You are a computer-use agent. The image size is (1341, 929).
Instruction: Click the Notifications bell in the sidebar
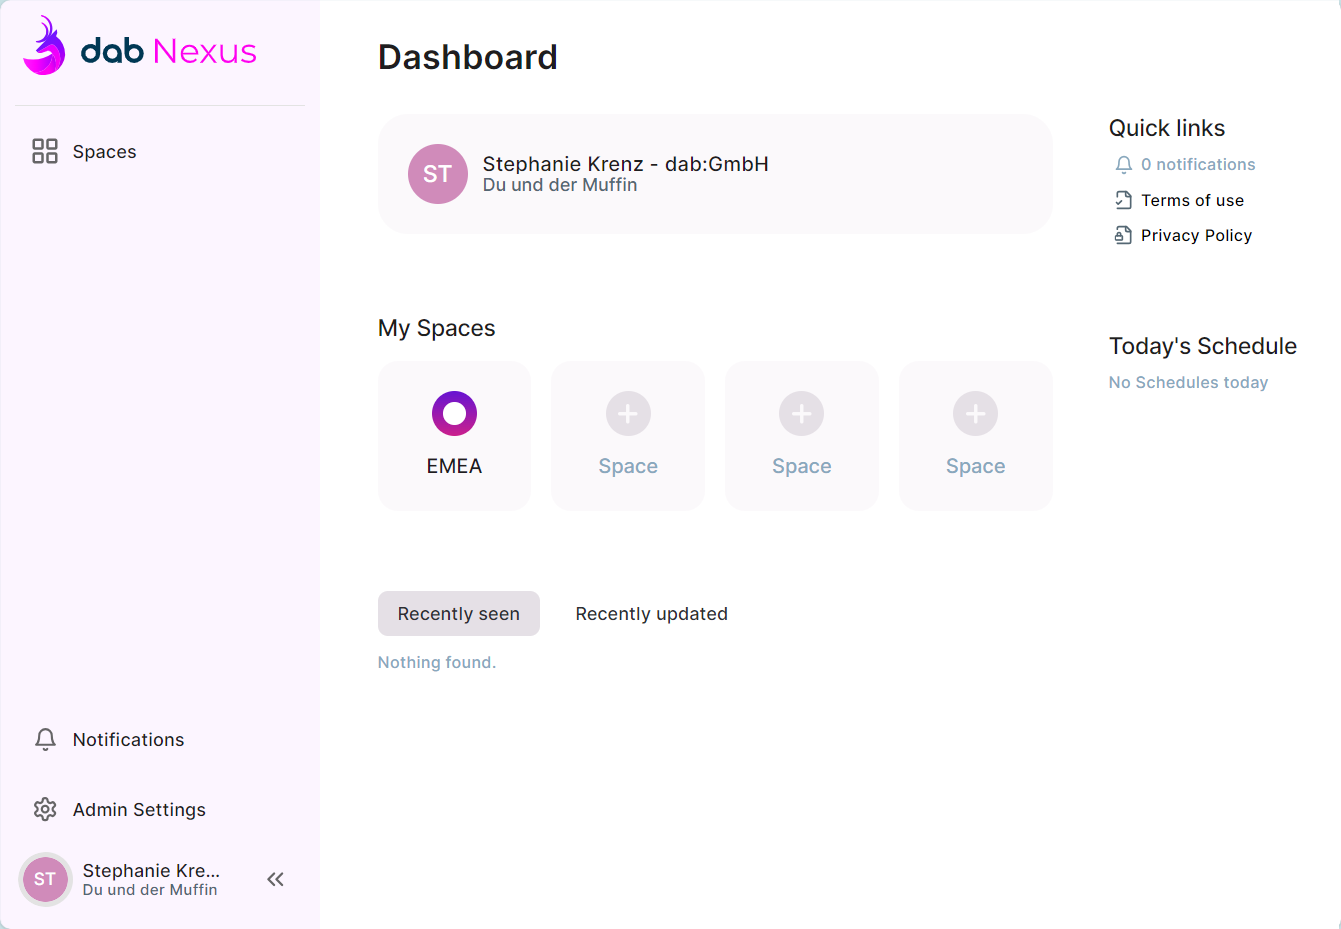[x=44, y=739]
